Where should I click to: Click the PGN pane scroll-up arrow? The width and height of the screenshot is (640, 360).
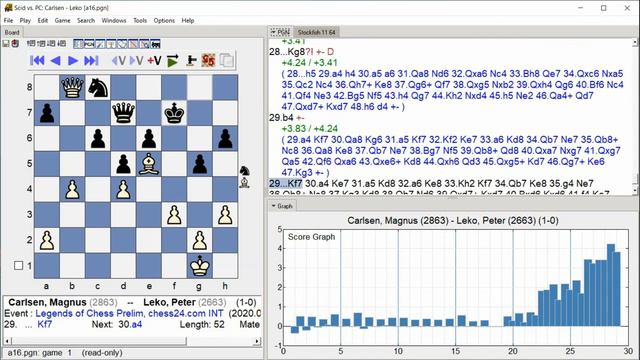point(635,42)
